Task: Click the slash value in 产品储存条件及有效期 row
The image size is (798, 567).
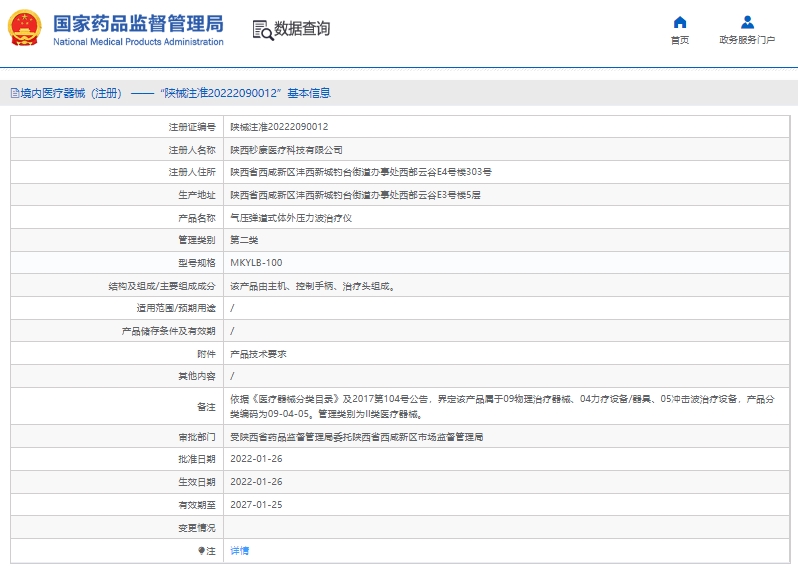Action: pyautogui.click(x=232, y=331)
